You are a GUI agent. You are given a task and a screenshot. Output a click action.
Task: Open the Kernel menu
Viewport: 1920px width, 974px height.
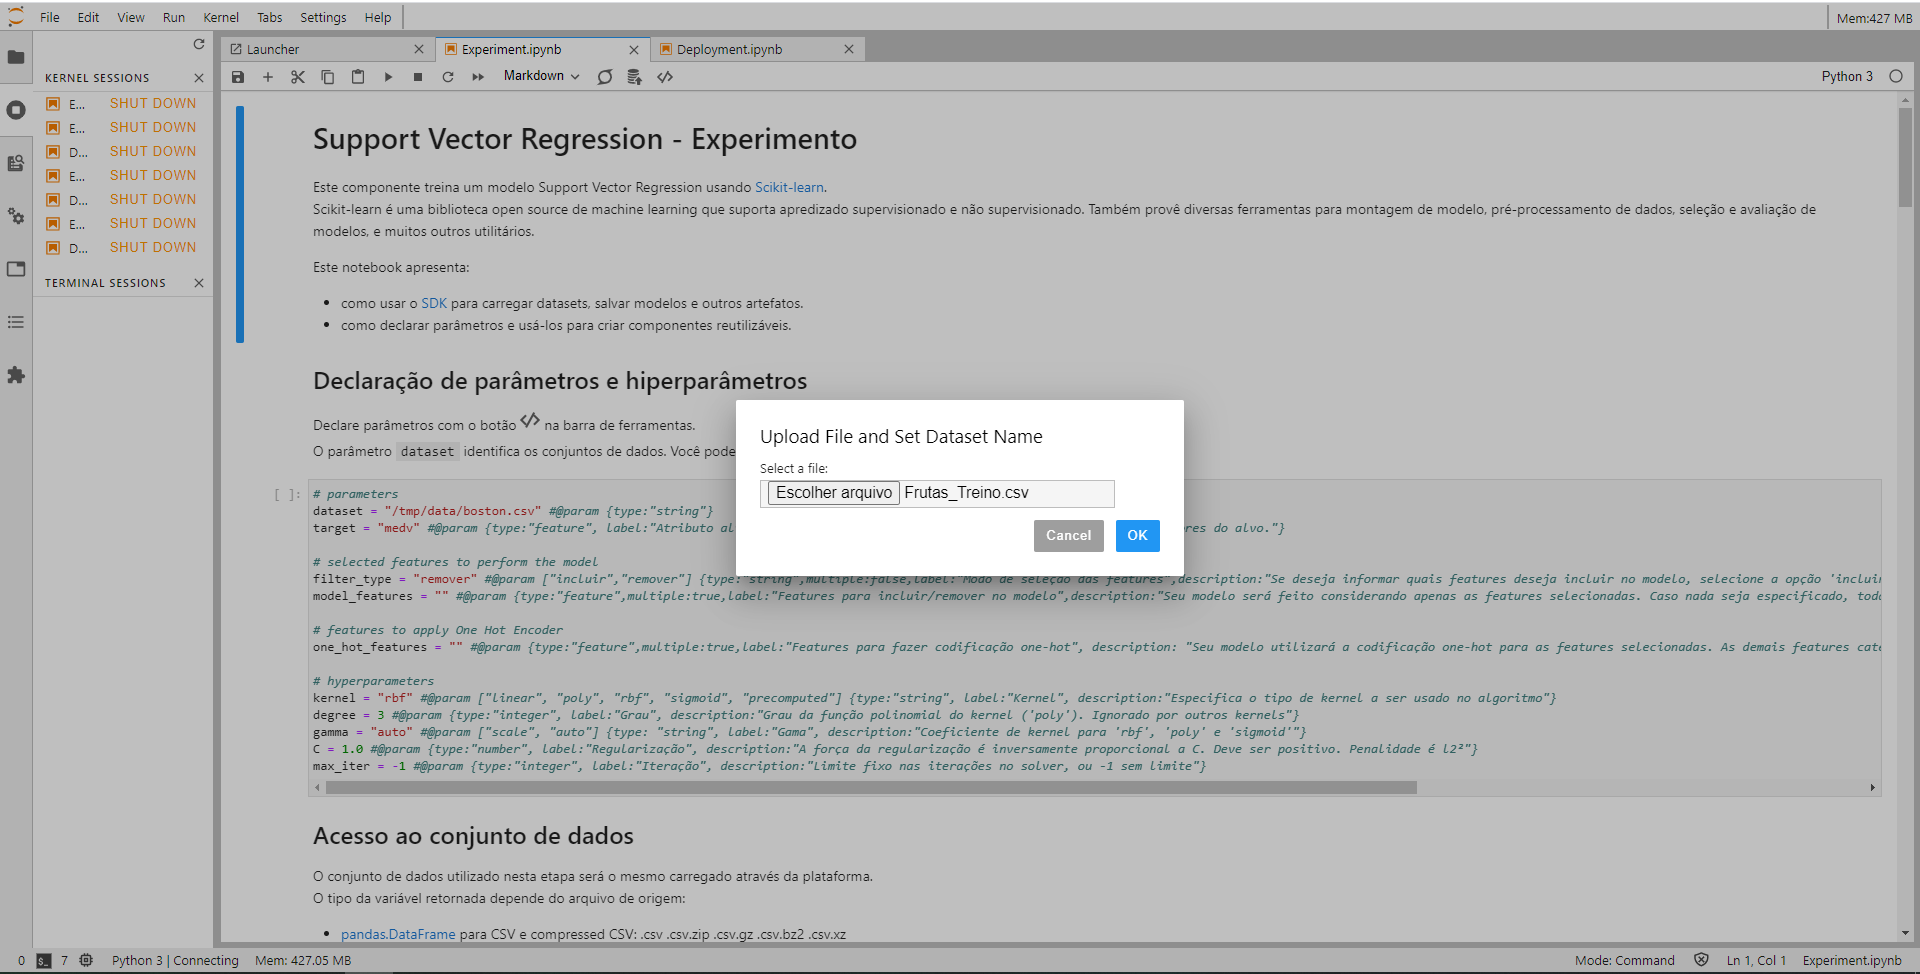coord(221,17)
